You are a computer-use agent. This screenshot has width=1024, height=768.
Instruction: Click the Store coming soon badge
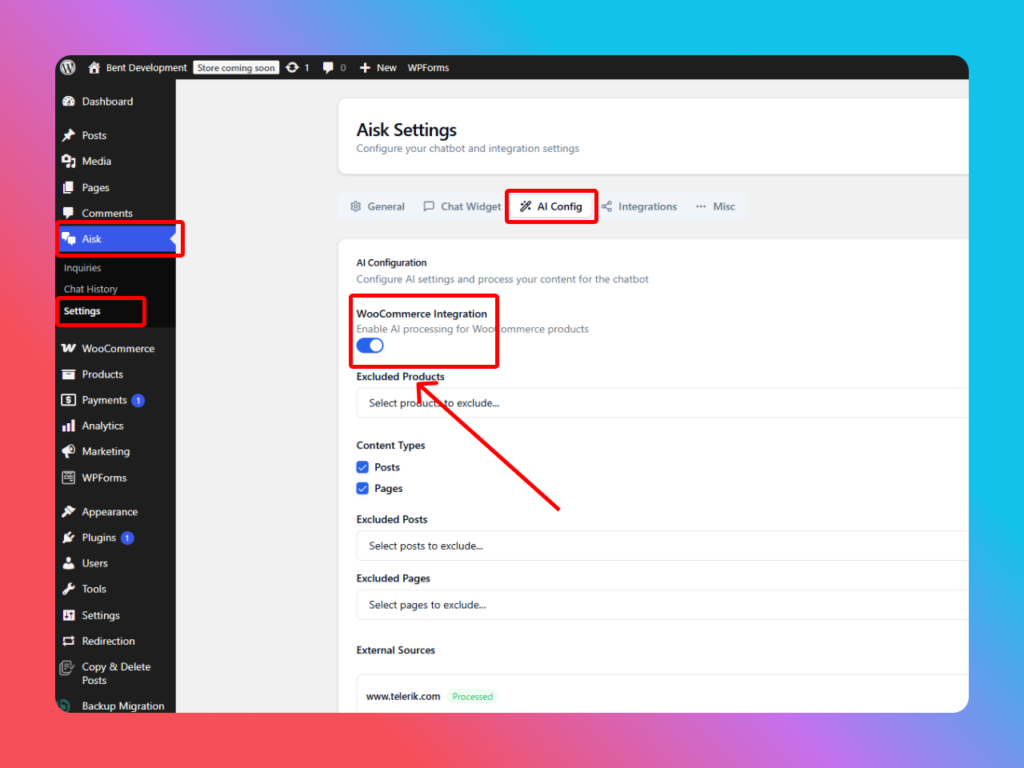236,68
